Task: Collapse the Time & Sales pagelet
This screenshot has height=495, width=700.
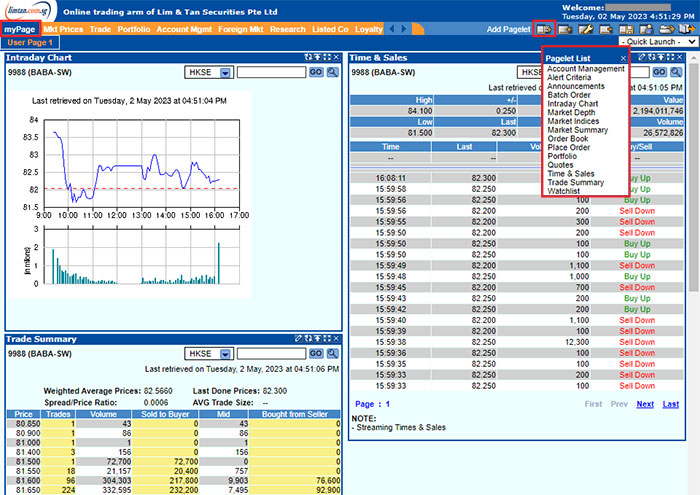Action: 661,57
